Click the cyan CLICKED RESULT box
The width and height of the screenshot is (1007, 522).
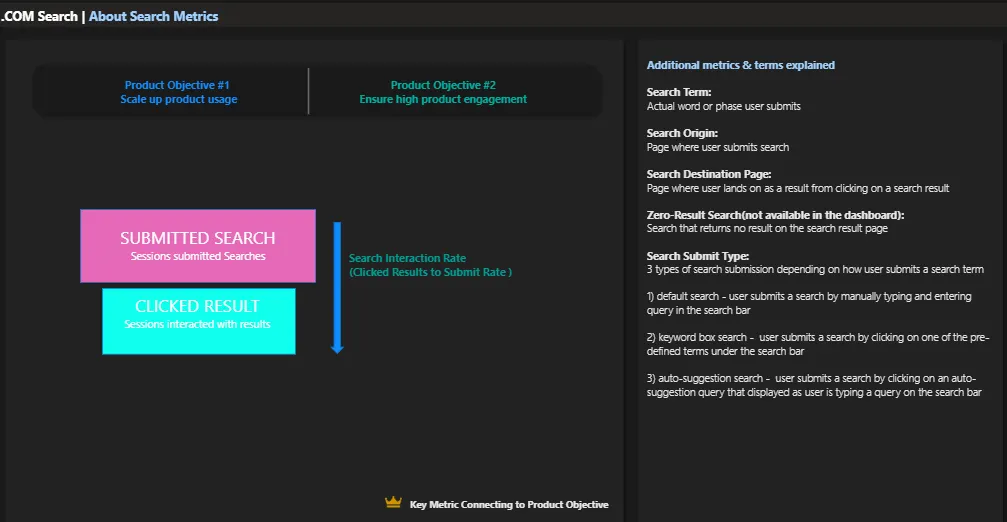pyautogui.click(x=198, y=321)
